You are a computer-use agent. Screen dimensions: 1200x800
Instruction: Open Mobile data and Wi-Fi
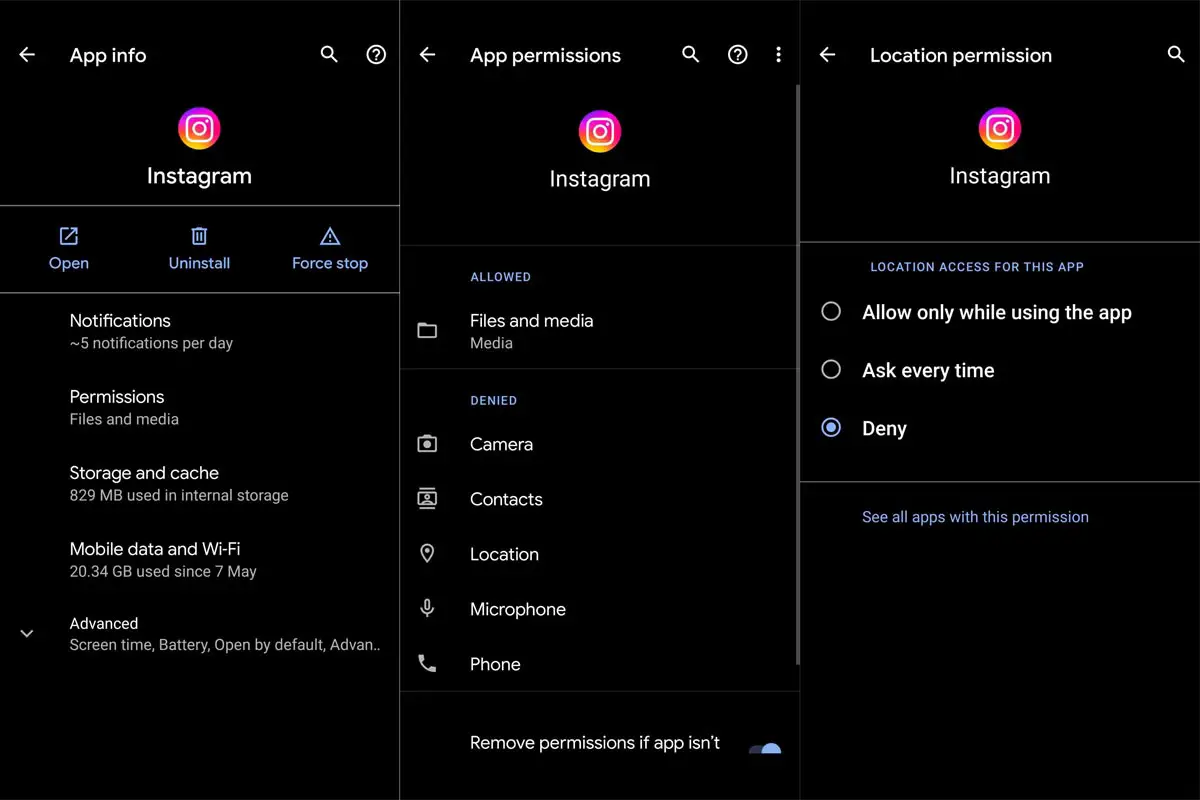[x=200, y=559]
